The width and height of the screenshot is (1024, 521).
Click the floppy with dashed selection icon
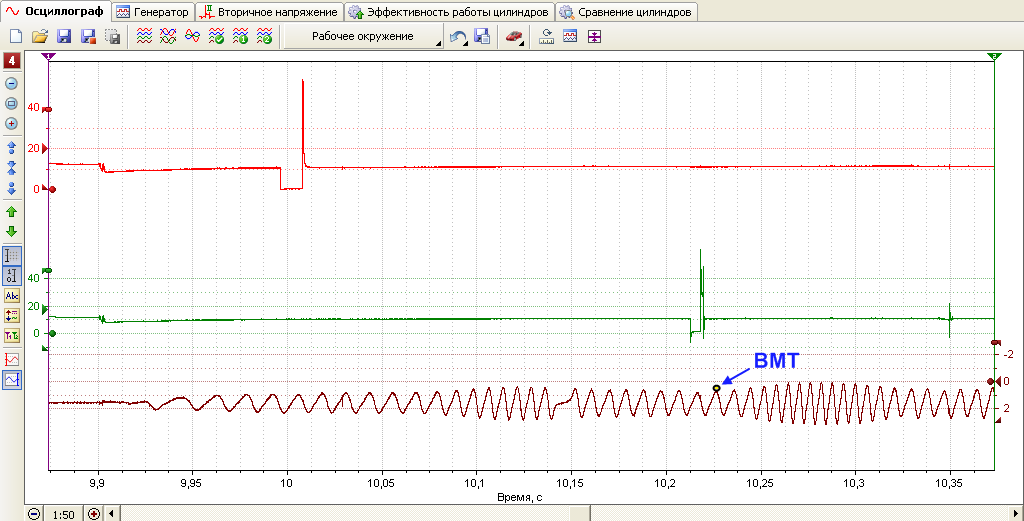point(112,37)
